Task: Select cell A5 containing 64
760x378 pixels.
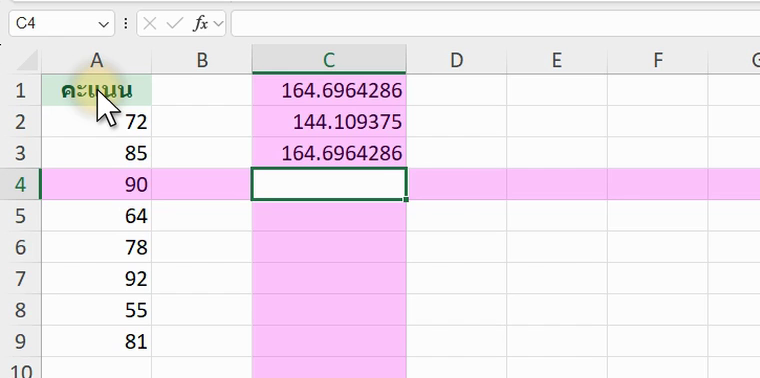Action: [96, 216]
